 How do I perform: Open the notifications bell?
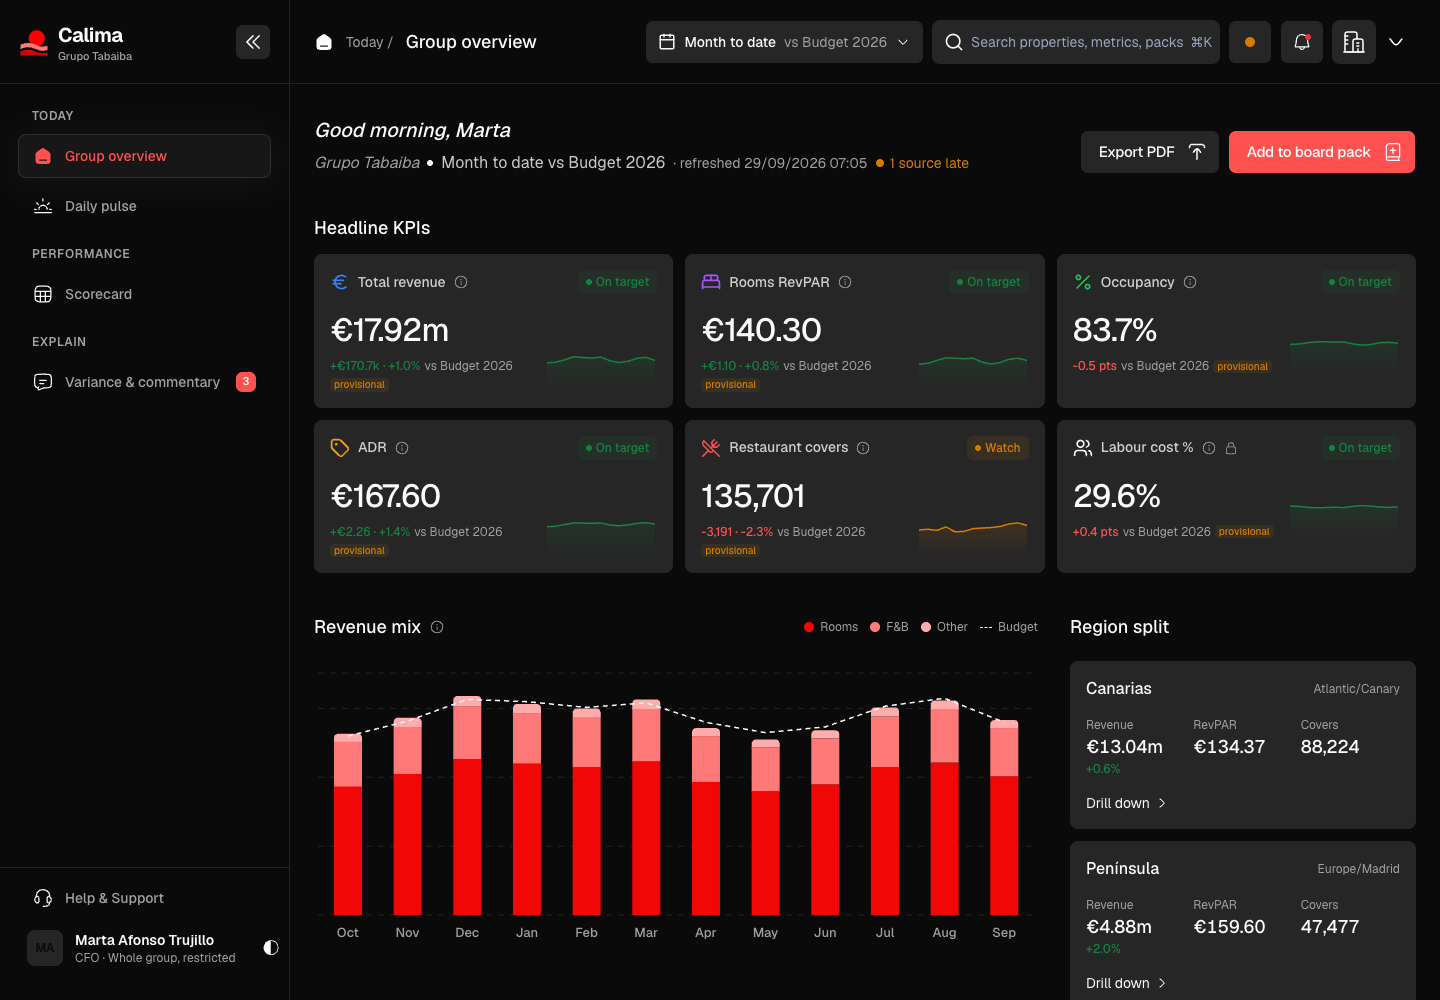pyautogui.click(x=1302, y=42)
